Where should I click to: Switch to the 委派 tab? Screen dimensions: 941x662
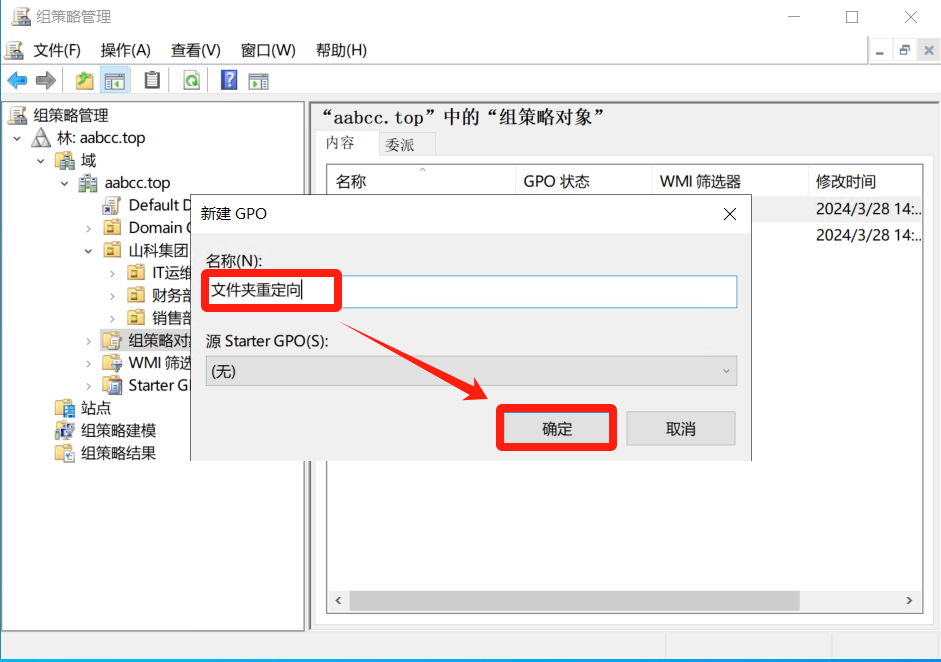click(x=399, y=144)
